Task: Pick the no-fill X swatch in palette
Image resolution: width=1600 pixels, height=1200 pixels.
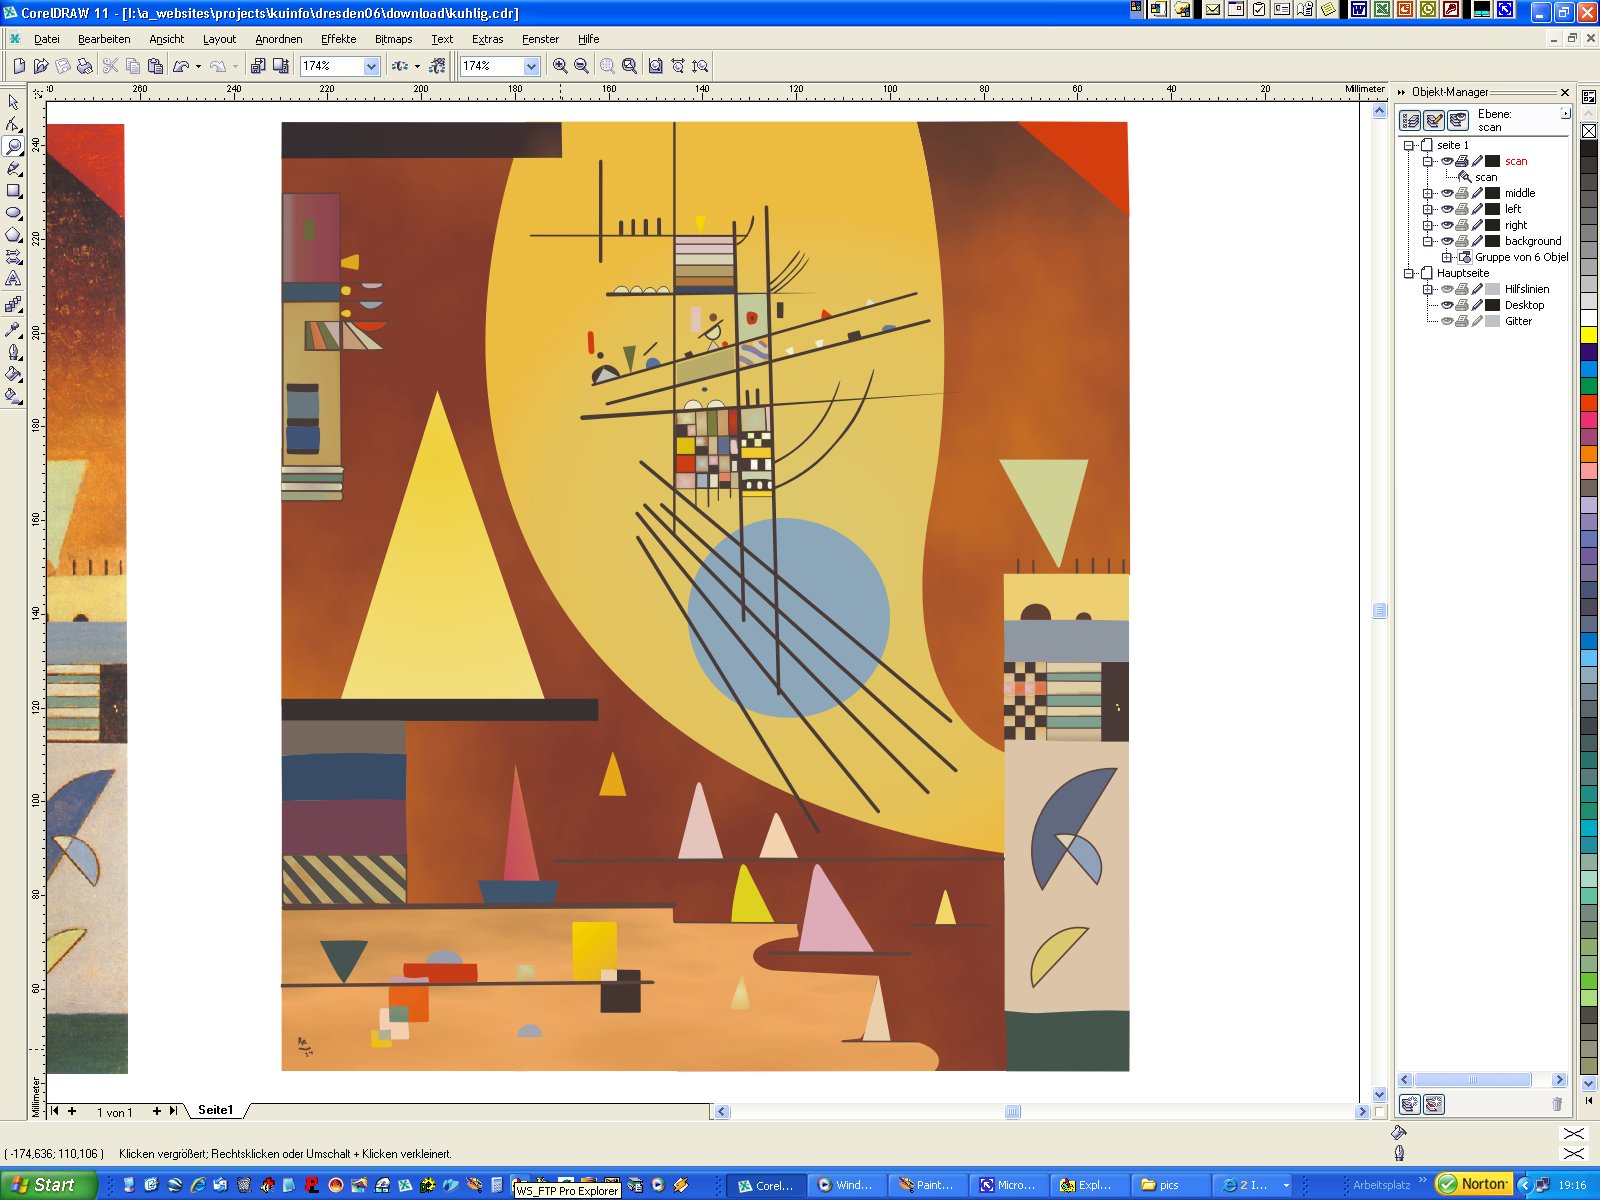Action: coord(1588,131)
